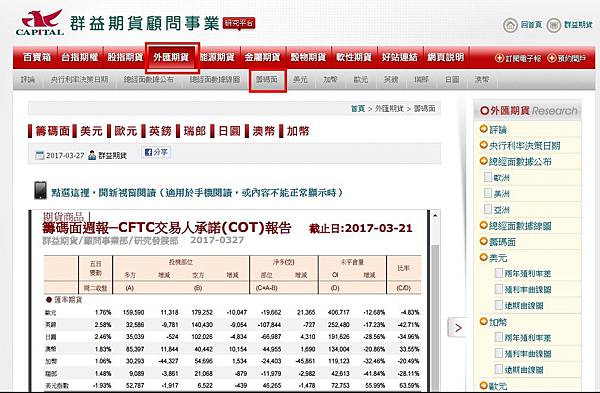Click sidebar 評論 link
600x393 pixels.
pos(498,130)
